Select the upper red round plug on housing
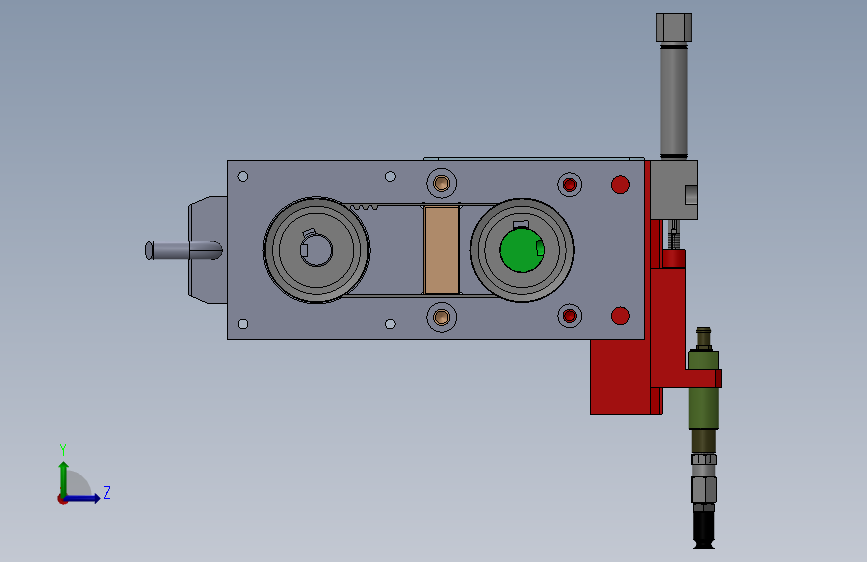Screen dimensions: 867x562 coord(620,185)
